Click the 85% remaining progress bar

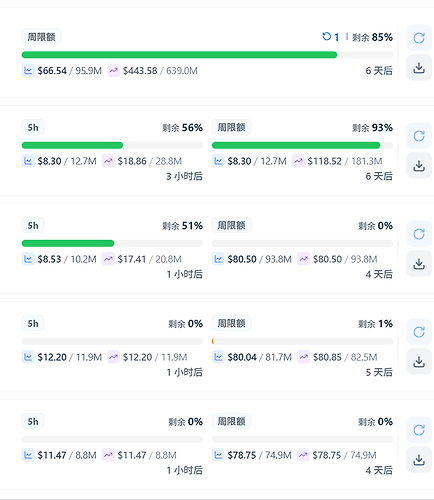(x=207, y=55)
